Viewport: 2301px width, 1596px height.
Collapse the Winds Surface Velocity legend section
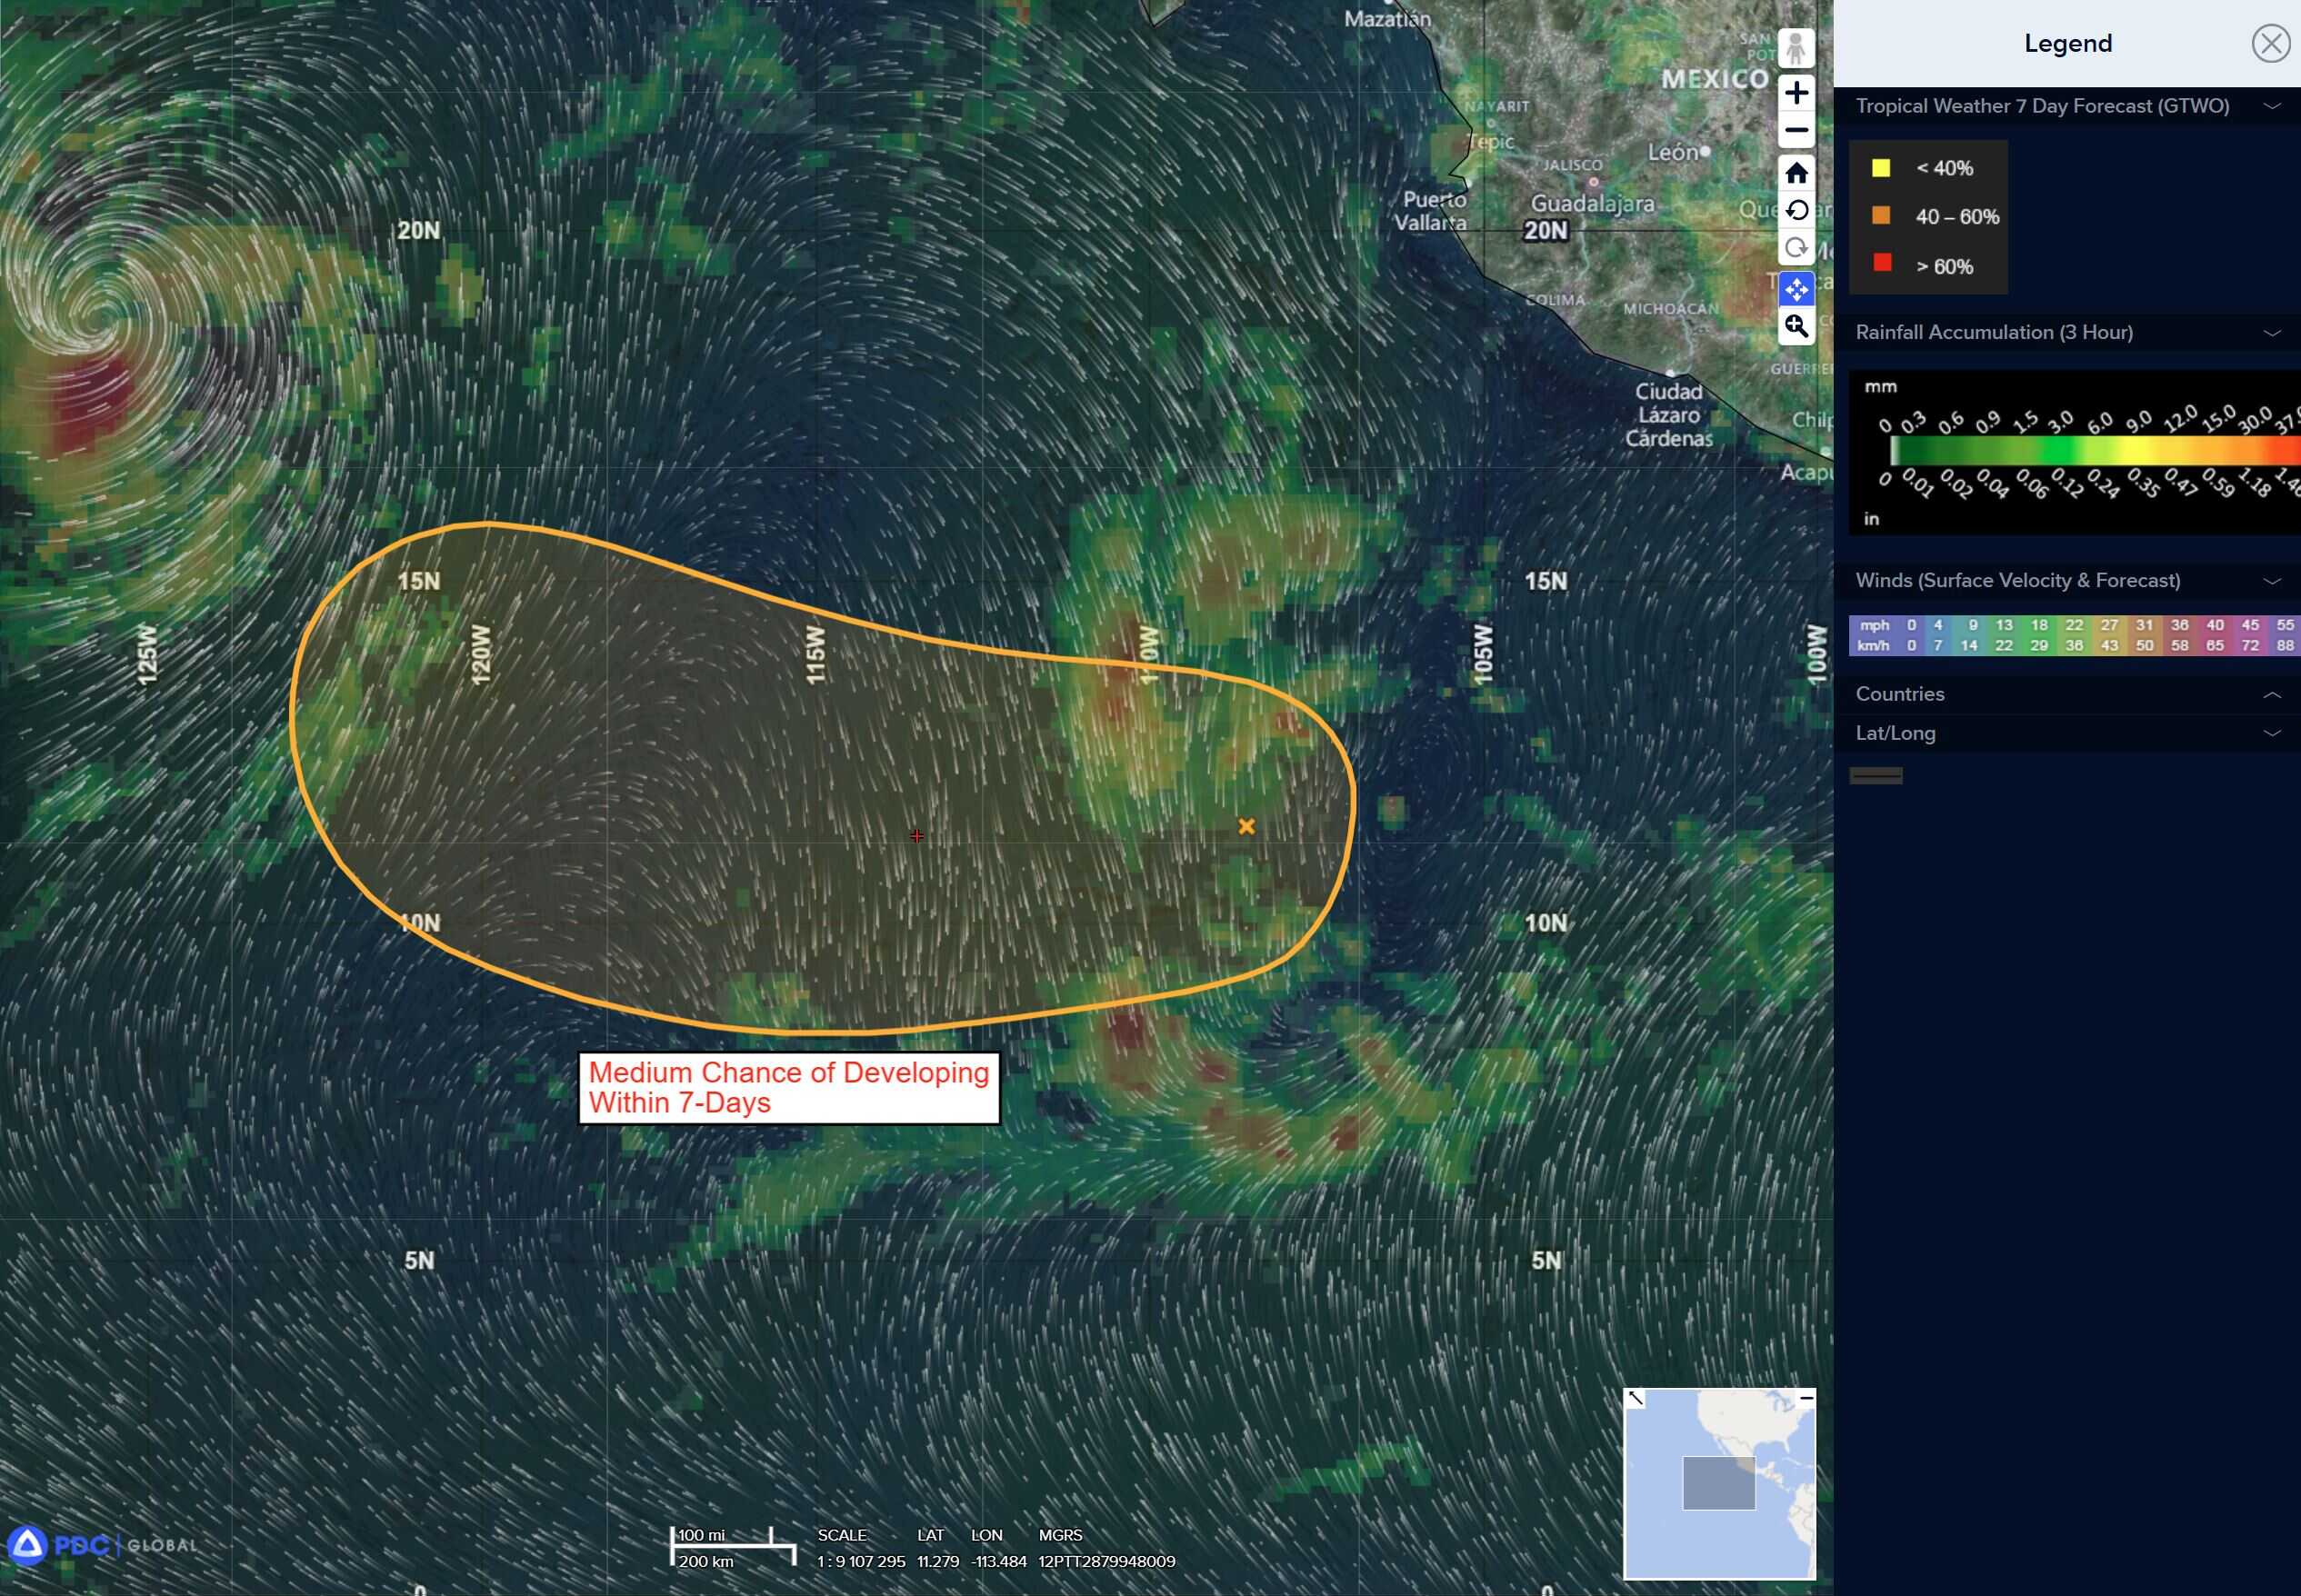tap(2271, 581)
